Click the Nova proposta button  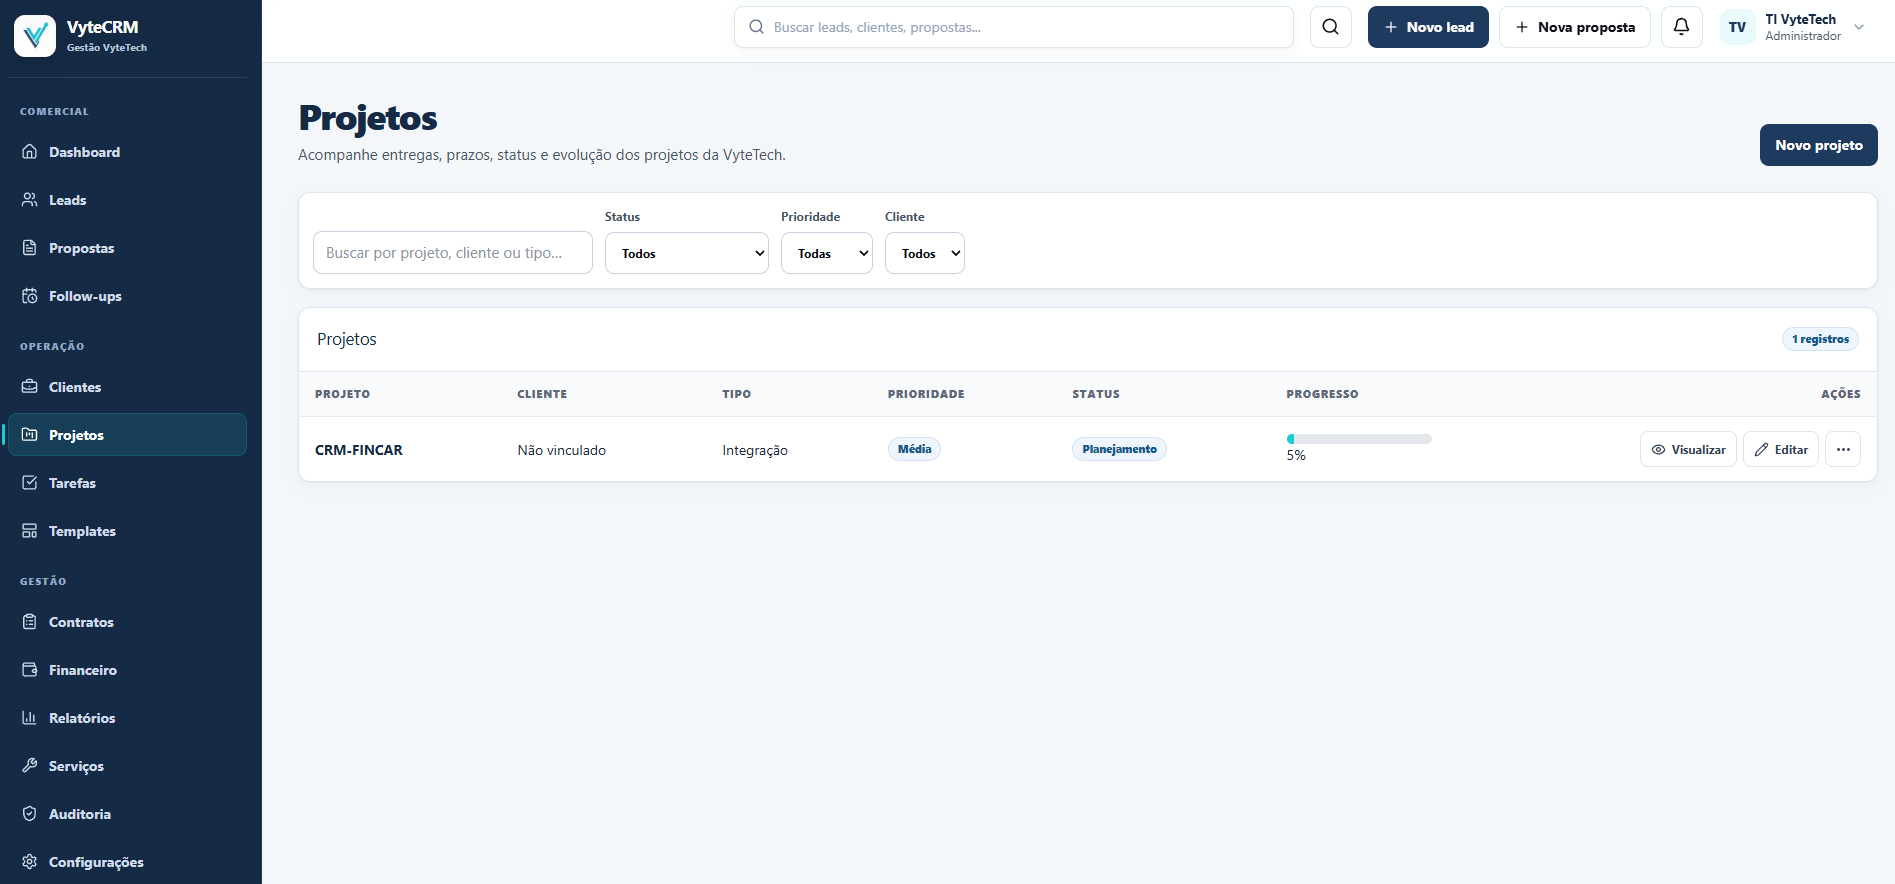point(1575,27)
